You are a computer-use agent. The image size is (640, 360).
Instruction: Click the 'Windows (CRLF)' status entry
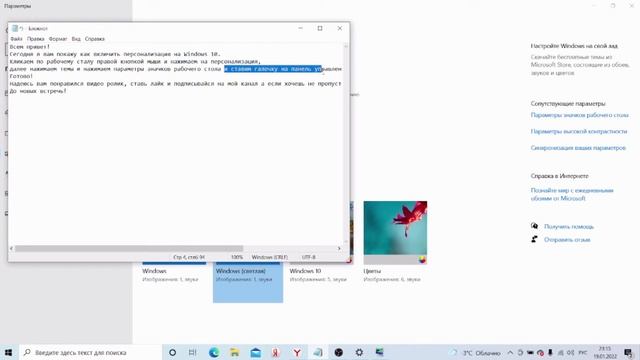(269, 257)
